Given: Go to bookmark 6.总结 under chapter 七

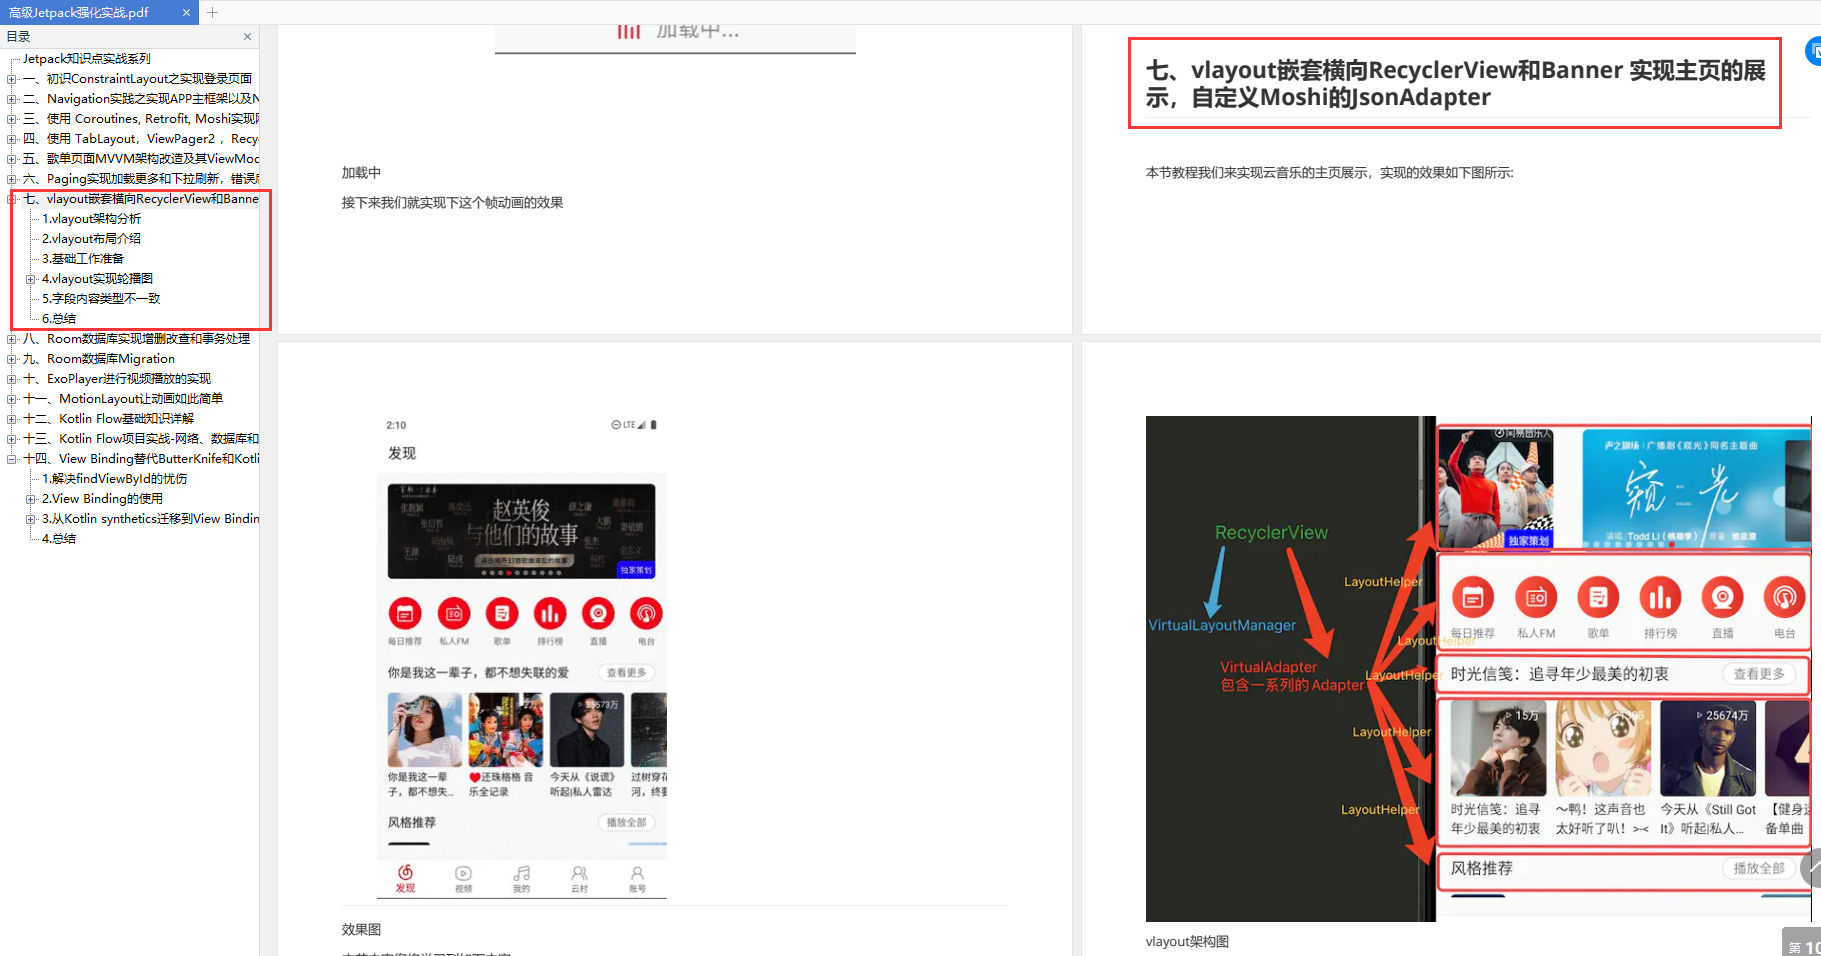Looking at the screenshot, I should pyautogui.click(x=59, y=319).
